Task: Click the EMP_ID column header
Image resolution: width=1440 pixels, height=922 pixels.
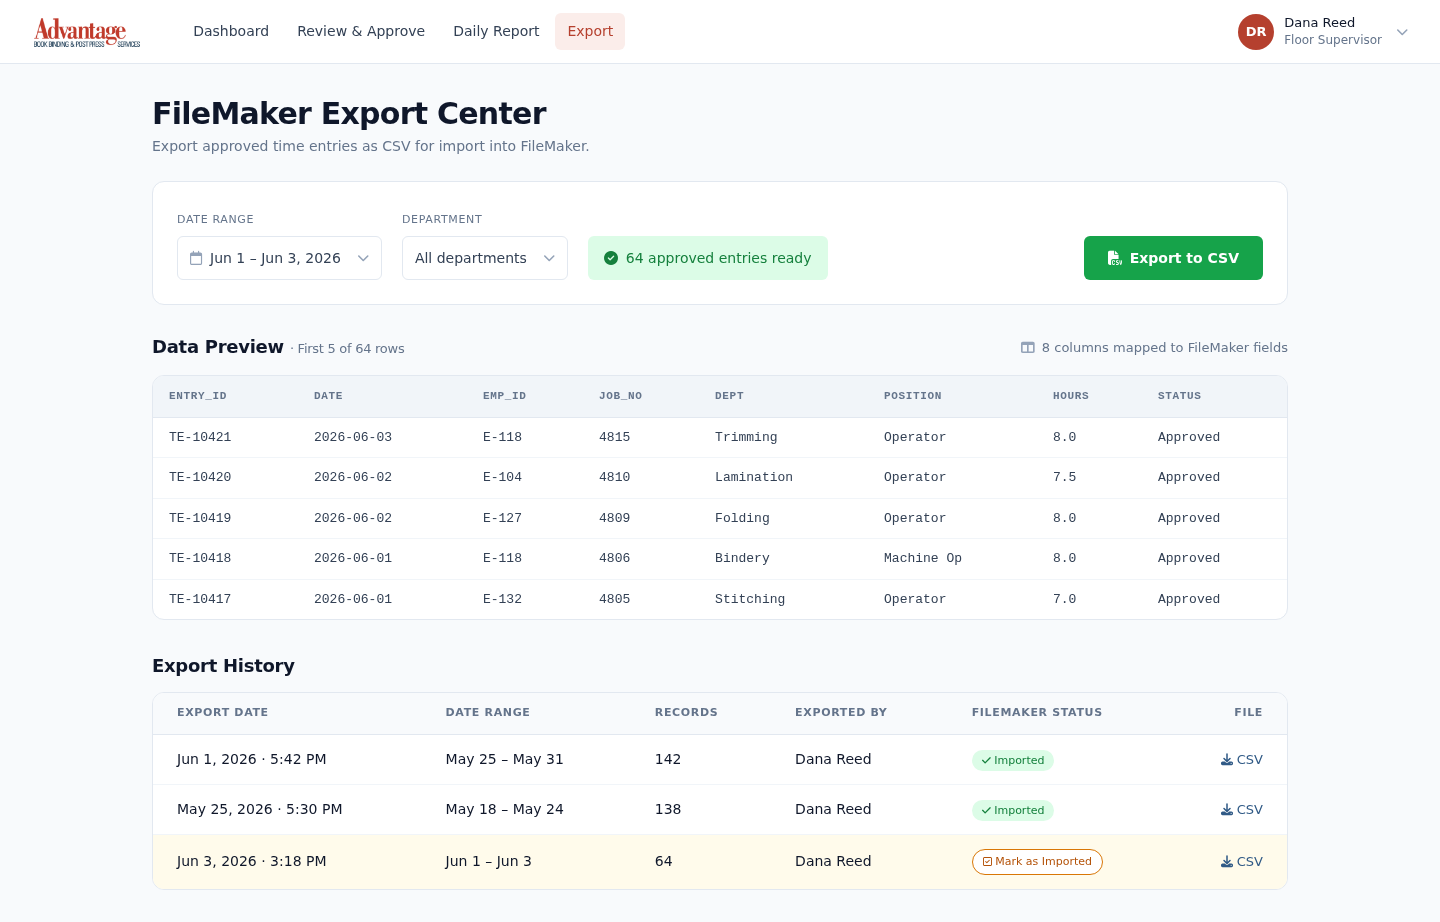Action: [504, 396]
